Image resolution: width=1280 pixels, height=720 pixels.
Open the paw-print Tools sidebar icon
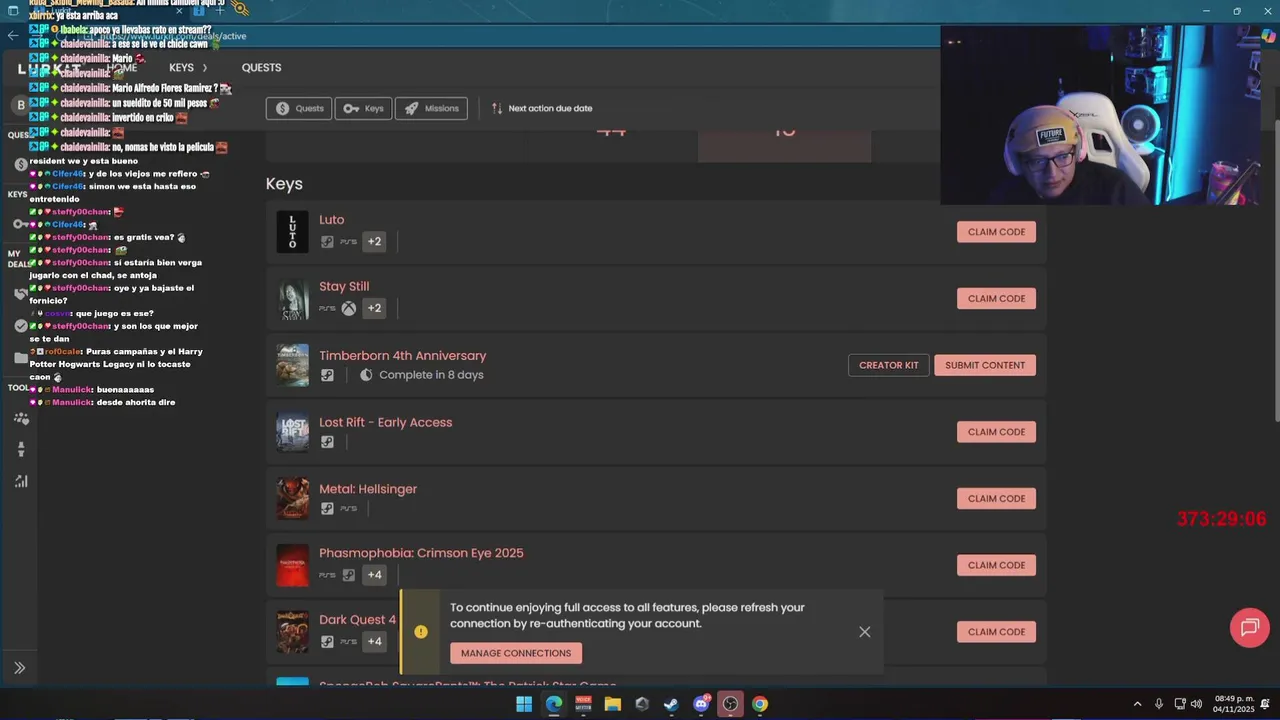(20, 419)
